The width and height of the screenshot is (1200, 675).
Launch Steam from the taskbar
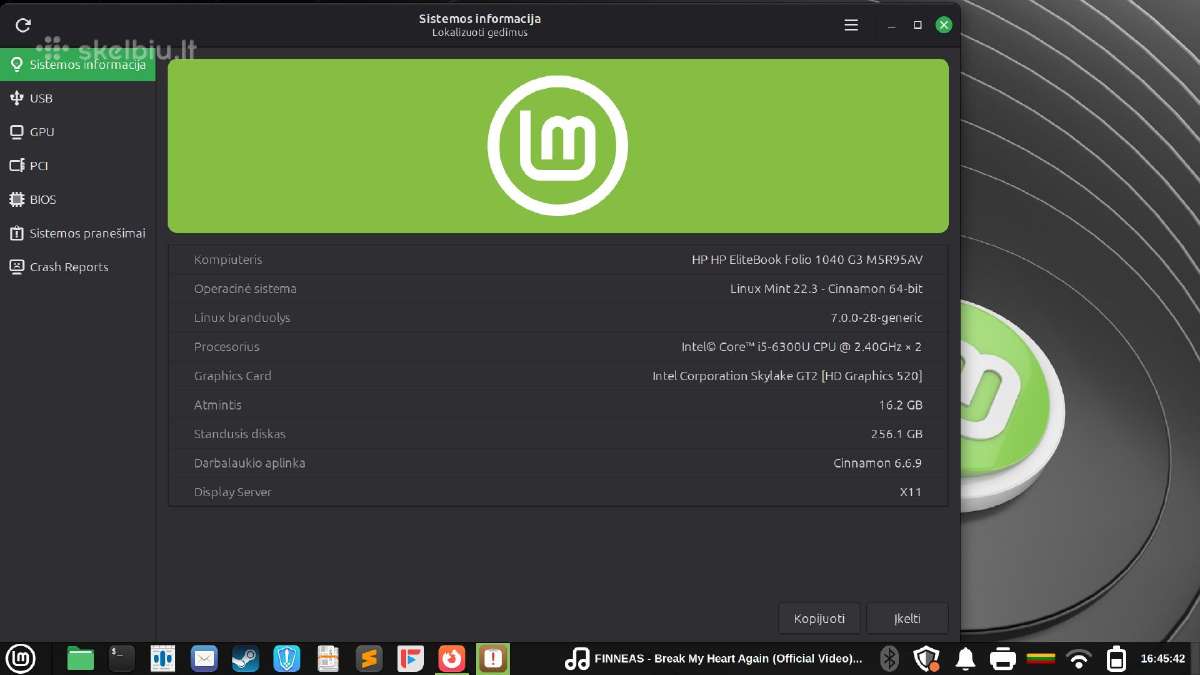click(x=245, y=658)
